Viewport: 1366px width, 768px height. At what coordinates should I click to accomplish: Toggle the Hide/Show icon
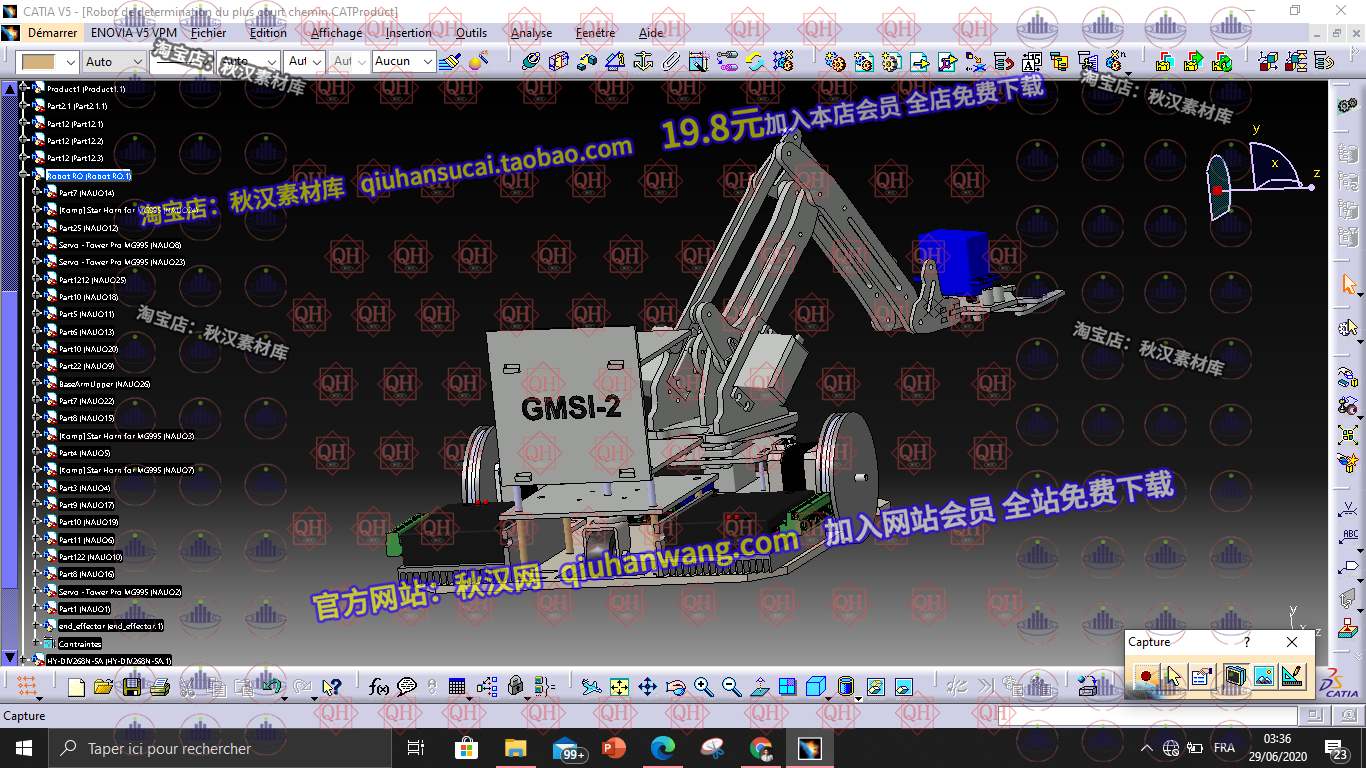(876, 687)
